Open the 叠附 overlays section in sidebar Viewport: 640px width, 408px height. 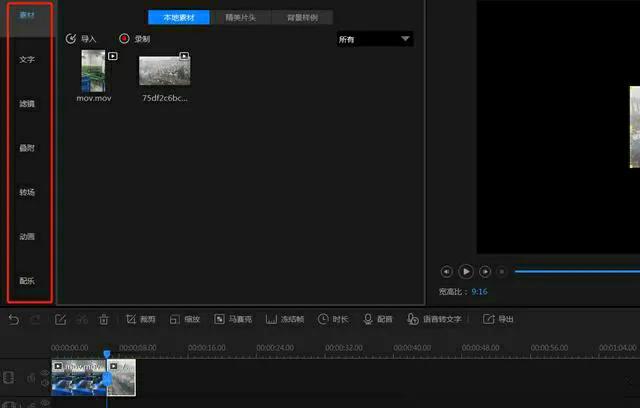coord(27,148)
